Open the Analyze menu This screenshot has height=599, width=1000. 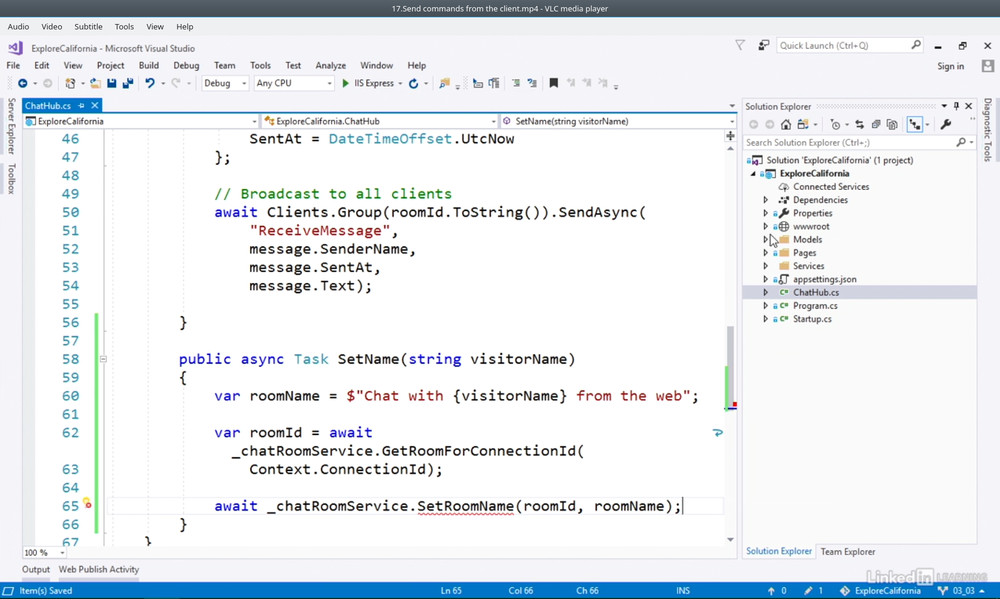pos(330,65)
